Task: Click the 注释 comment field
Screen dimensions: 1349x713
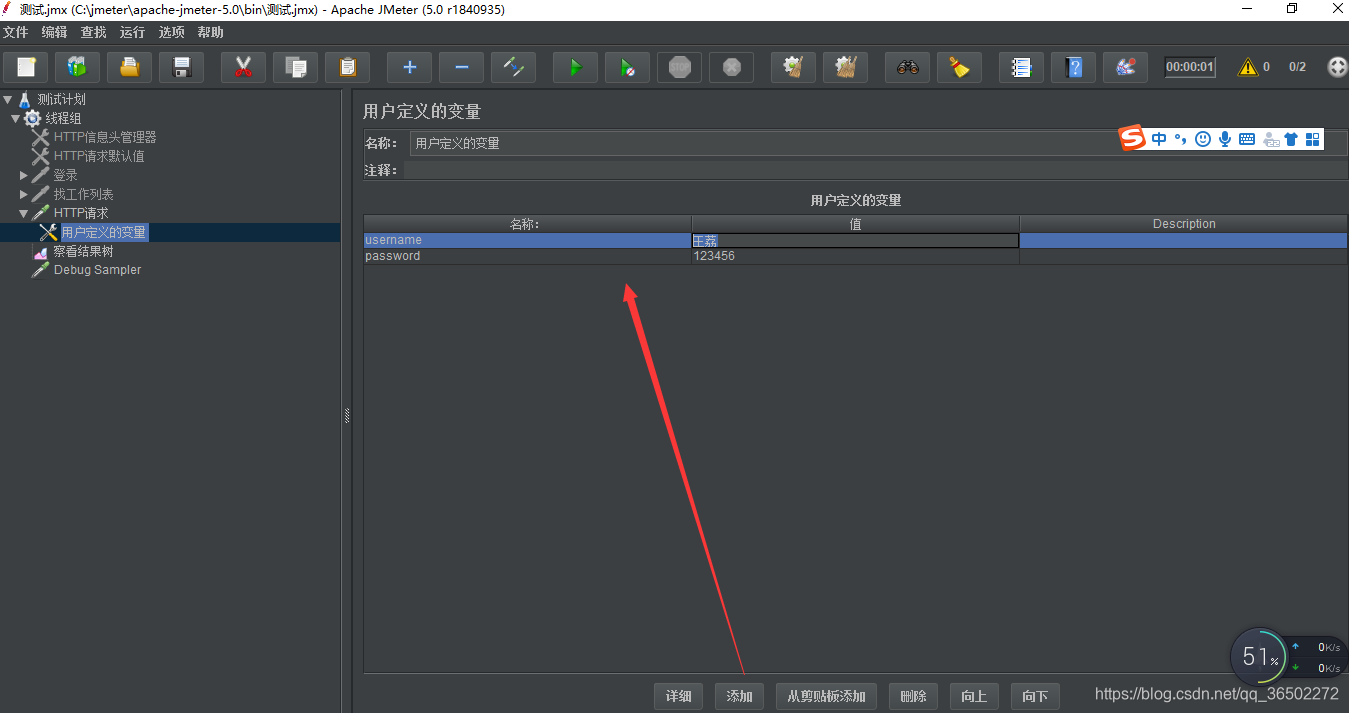Action: pos(876,170)
